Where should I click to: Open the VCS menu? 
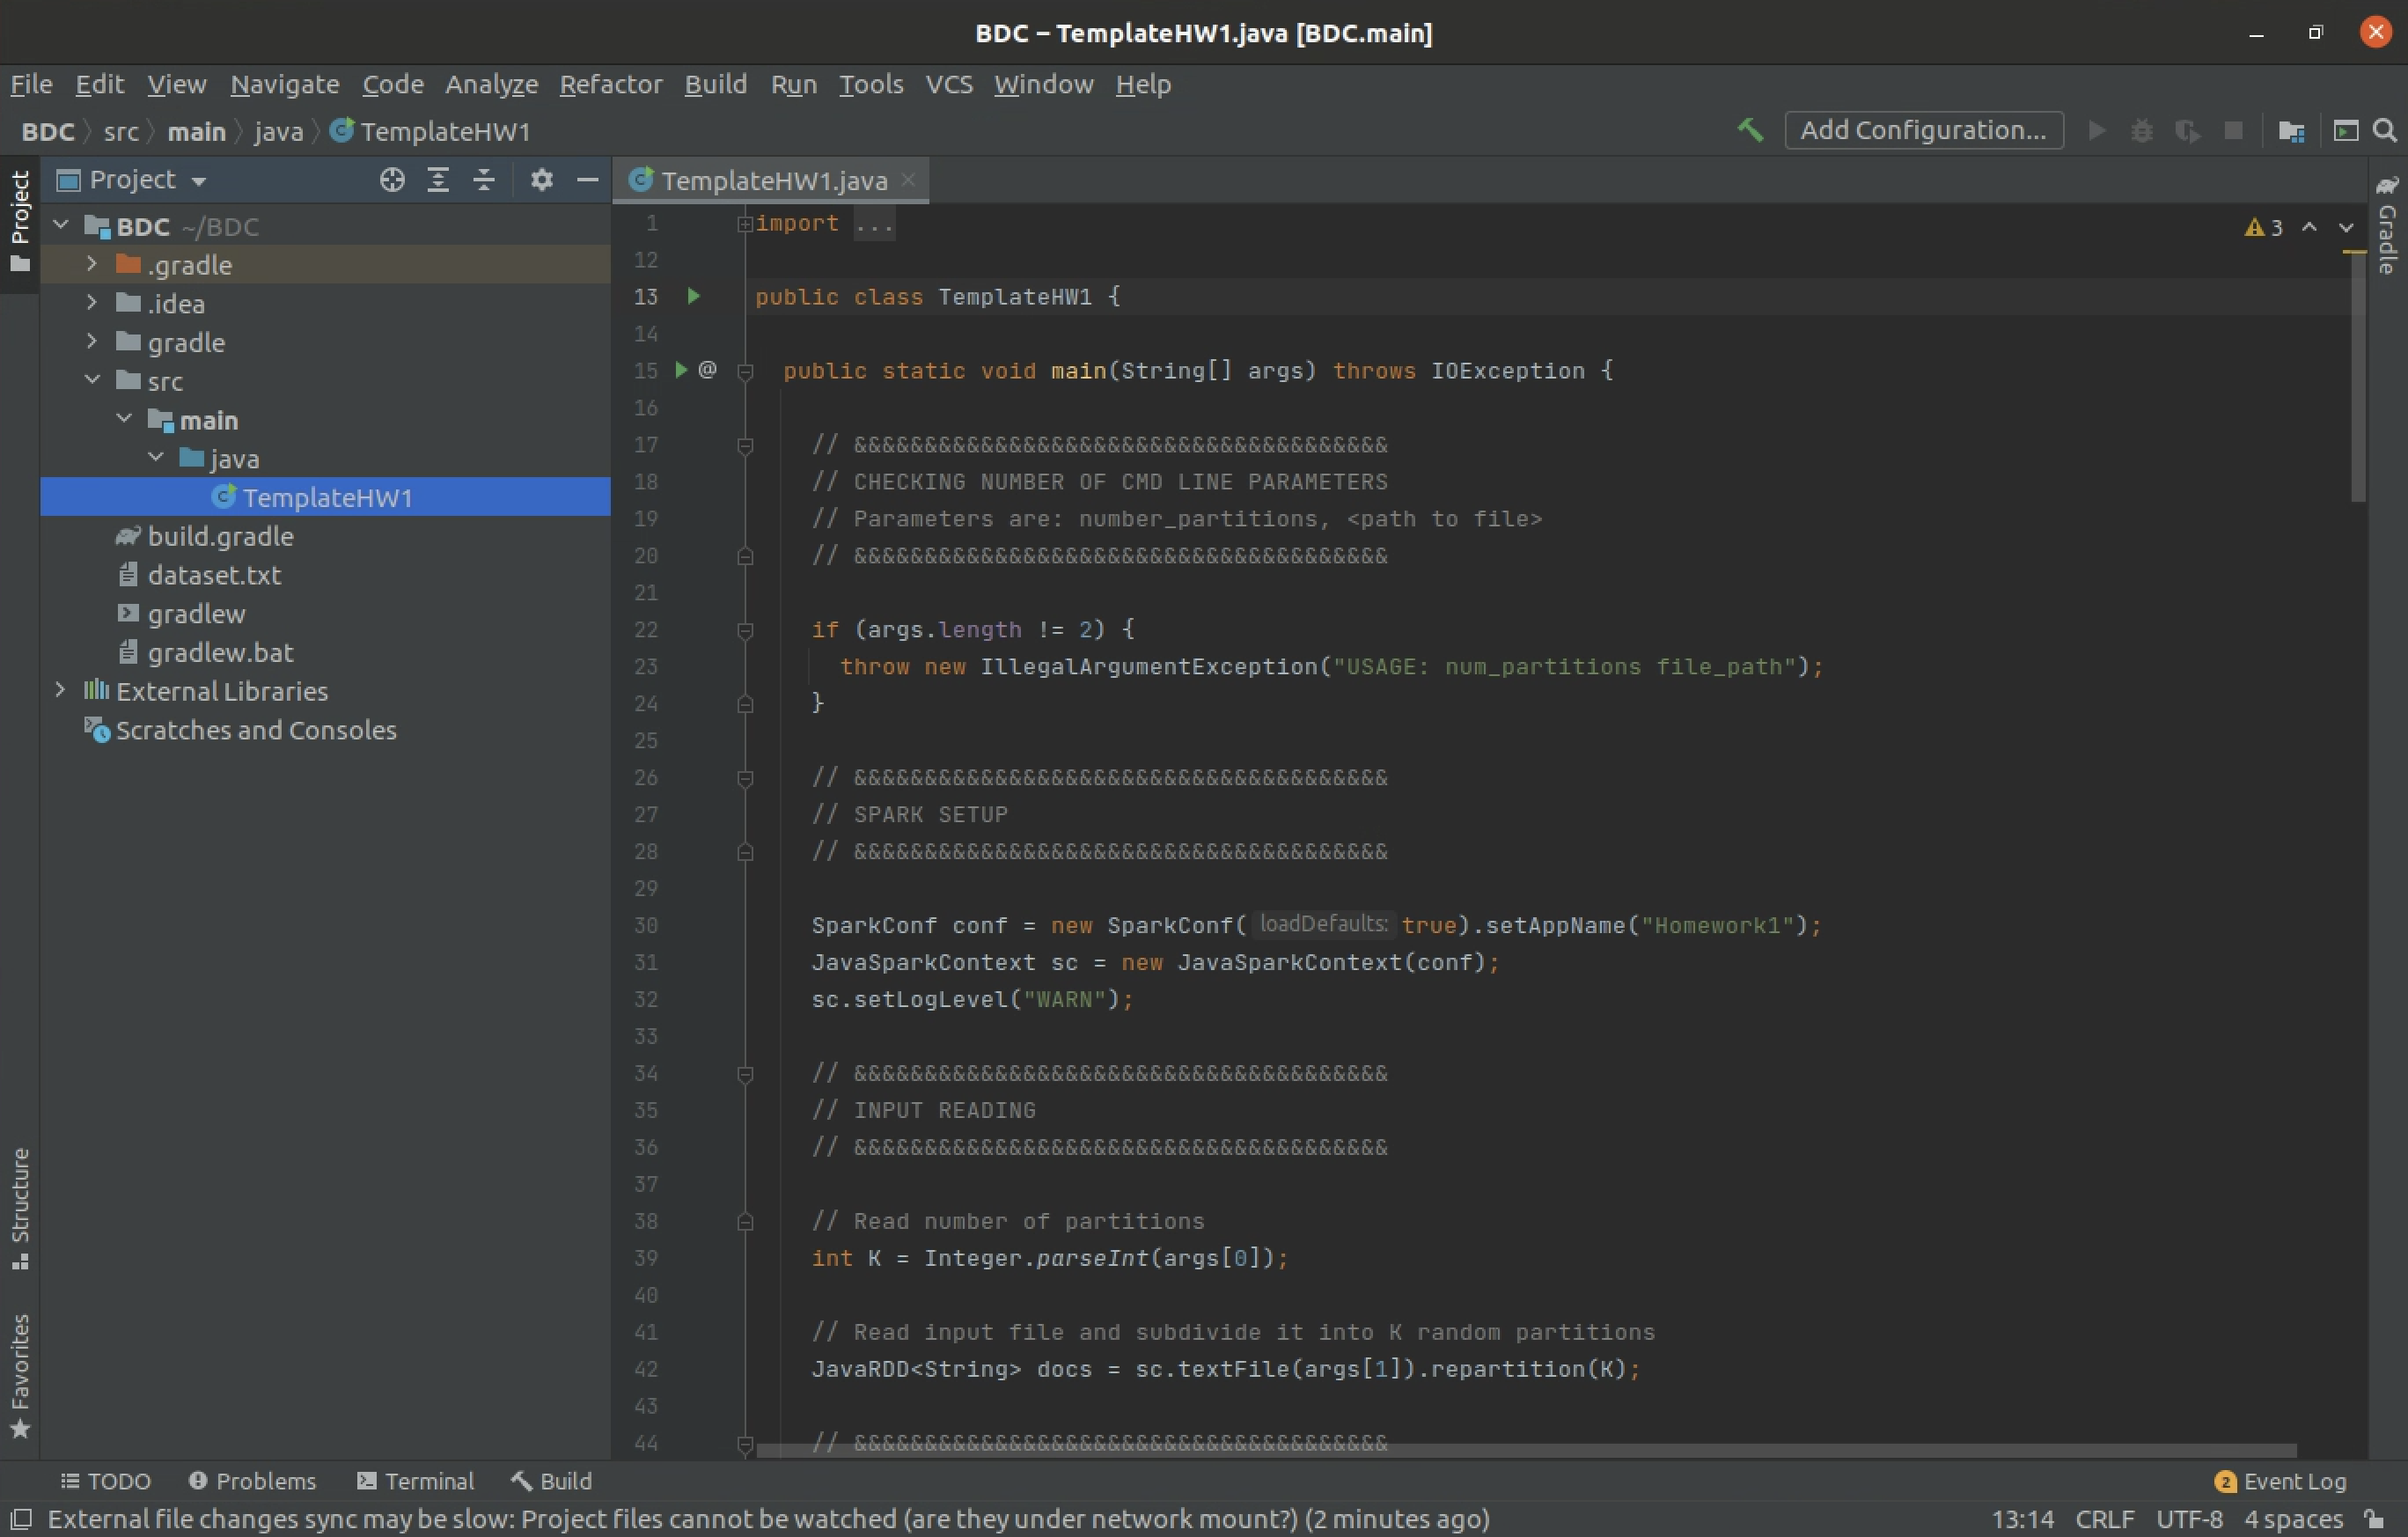(x=949, y=84)
